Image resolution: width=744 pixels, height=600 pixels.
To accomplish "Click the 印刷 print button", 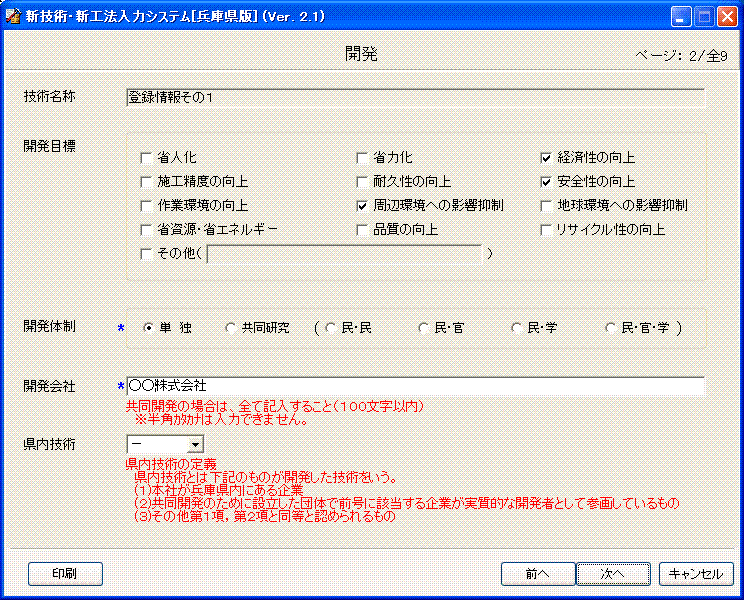I will 65,574.
